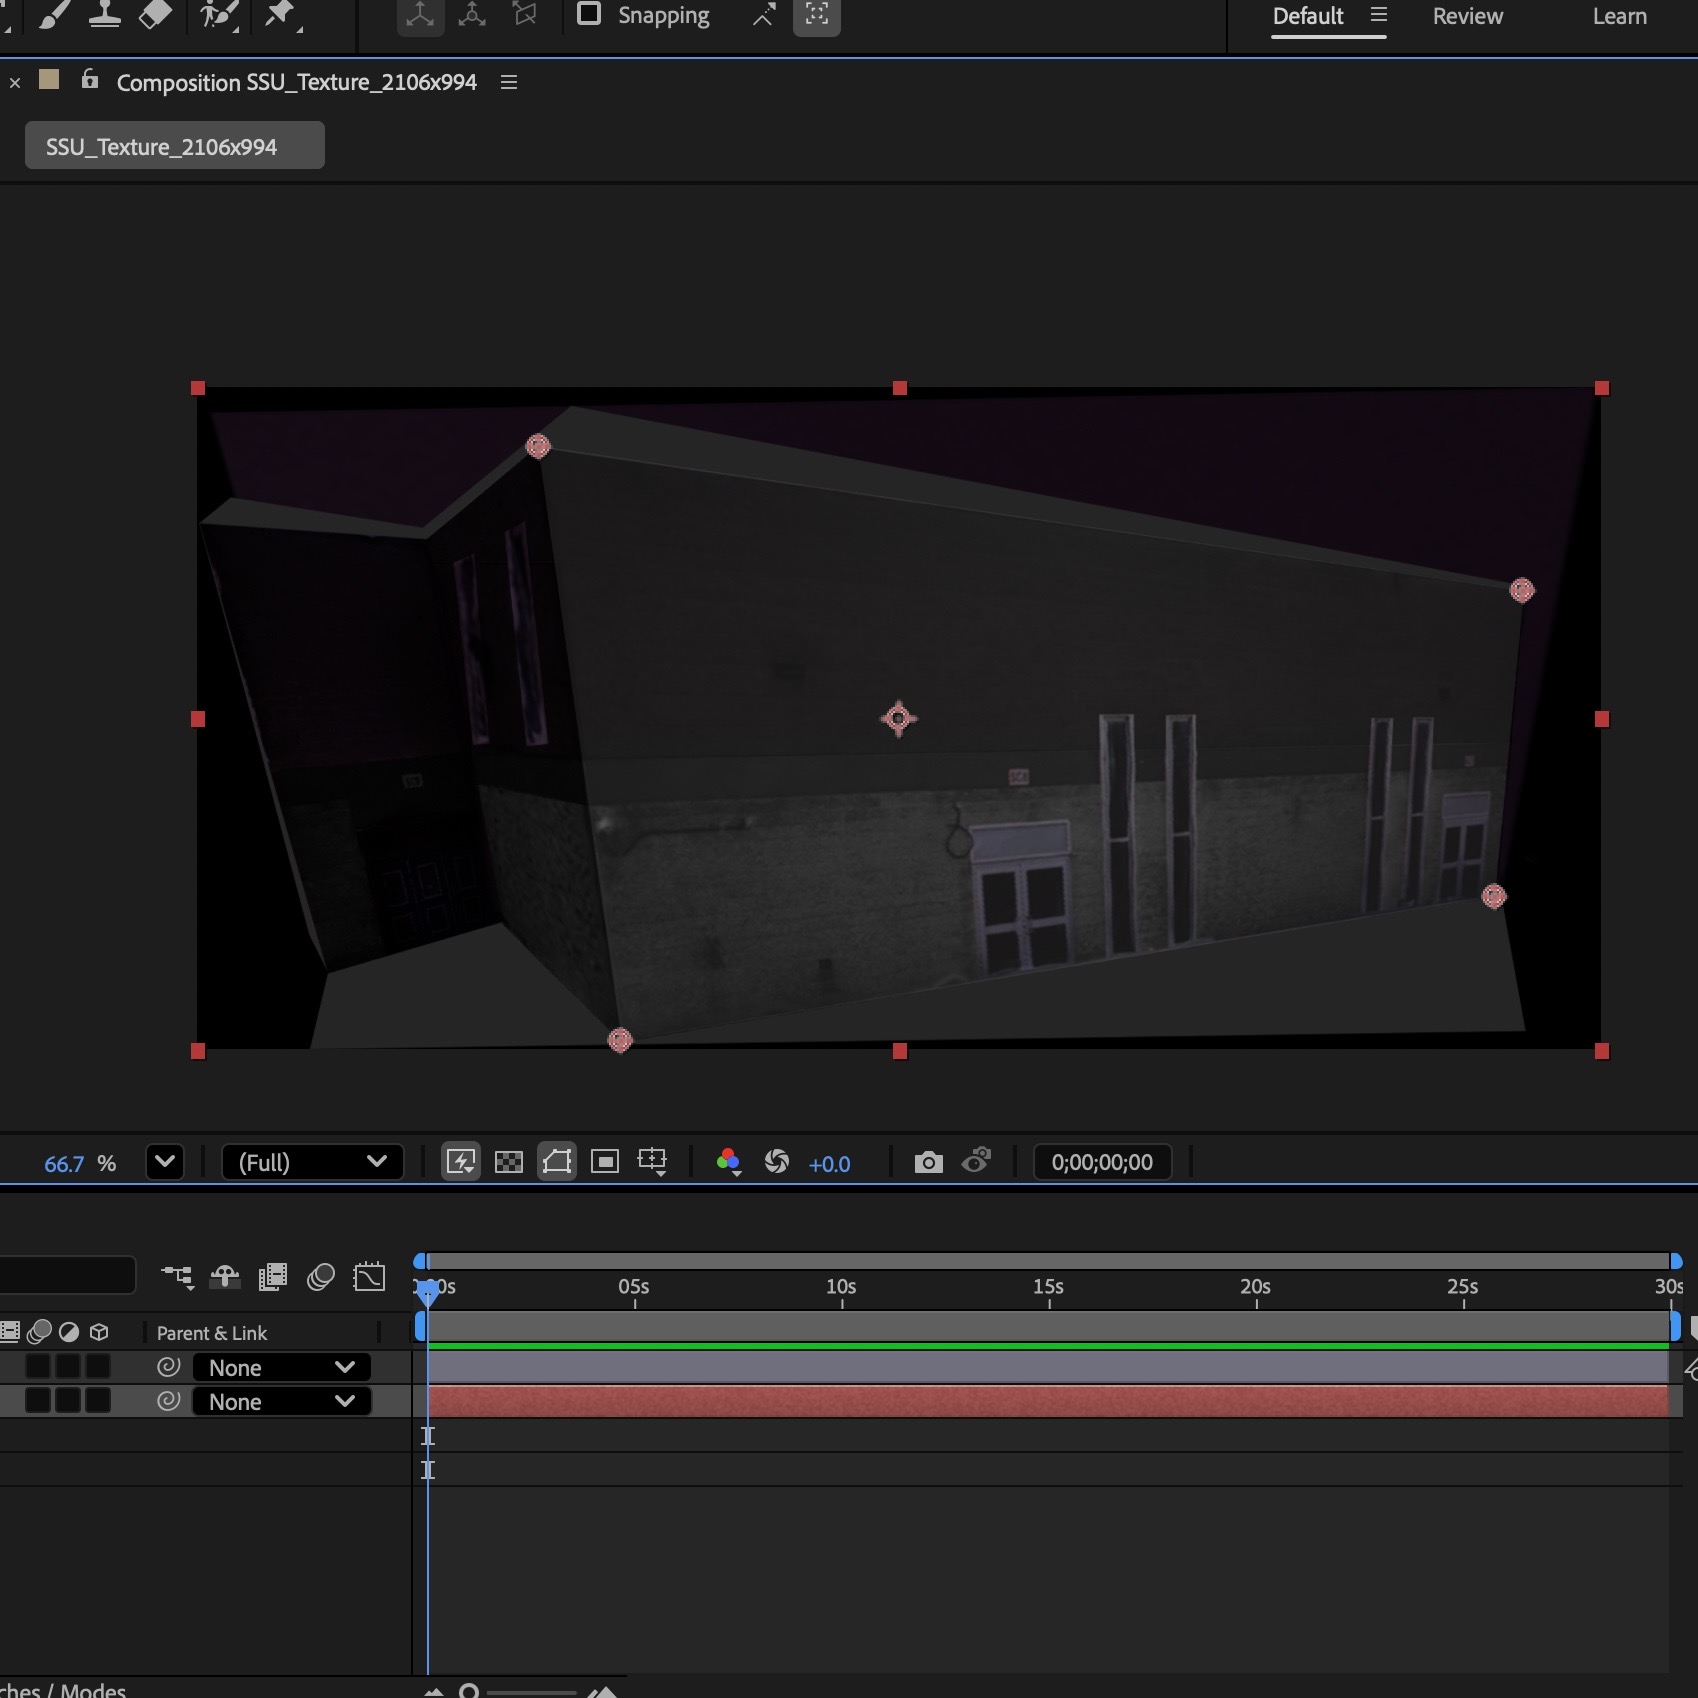This screenshot has width=1698, height=1698.
Task: Switch to the Default workspace
Action: click(1307, 16)
